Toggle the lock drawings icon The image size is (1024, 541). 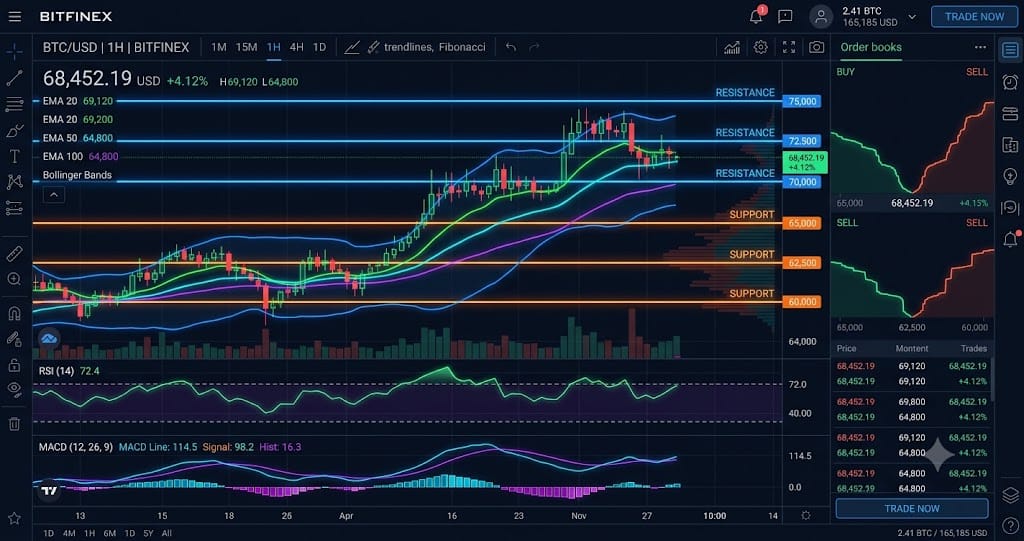[14, 365]
